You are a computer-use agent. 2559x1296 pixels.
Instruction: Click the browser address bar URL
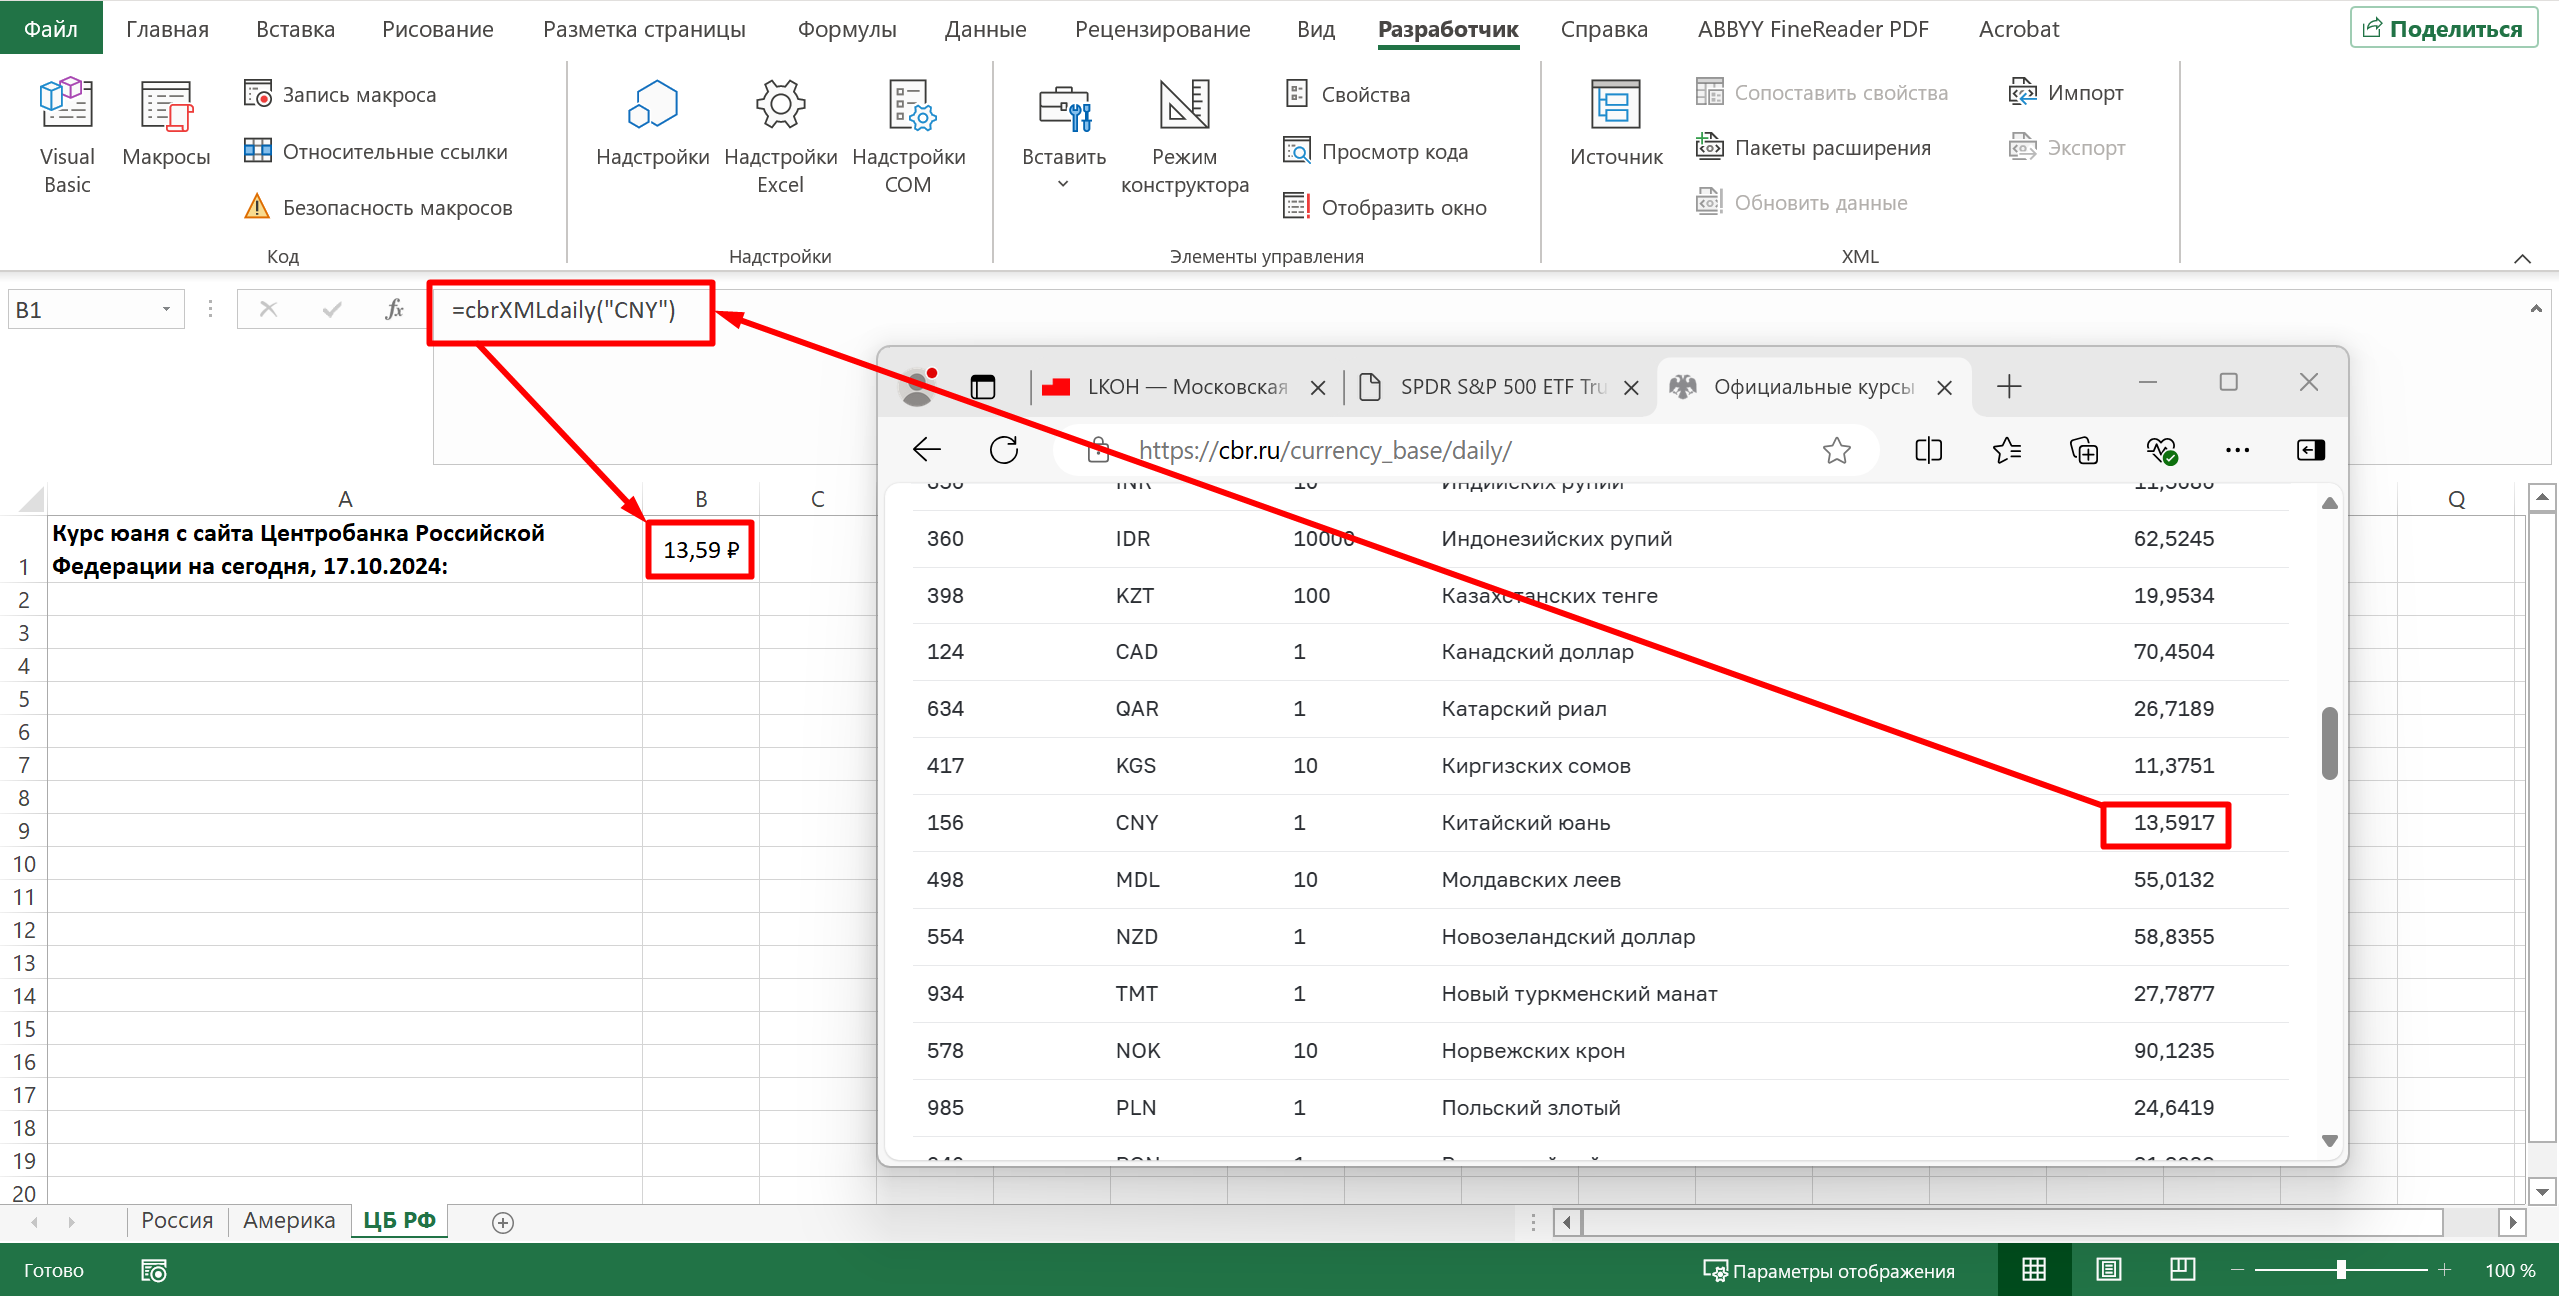pos(1325,450)
